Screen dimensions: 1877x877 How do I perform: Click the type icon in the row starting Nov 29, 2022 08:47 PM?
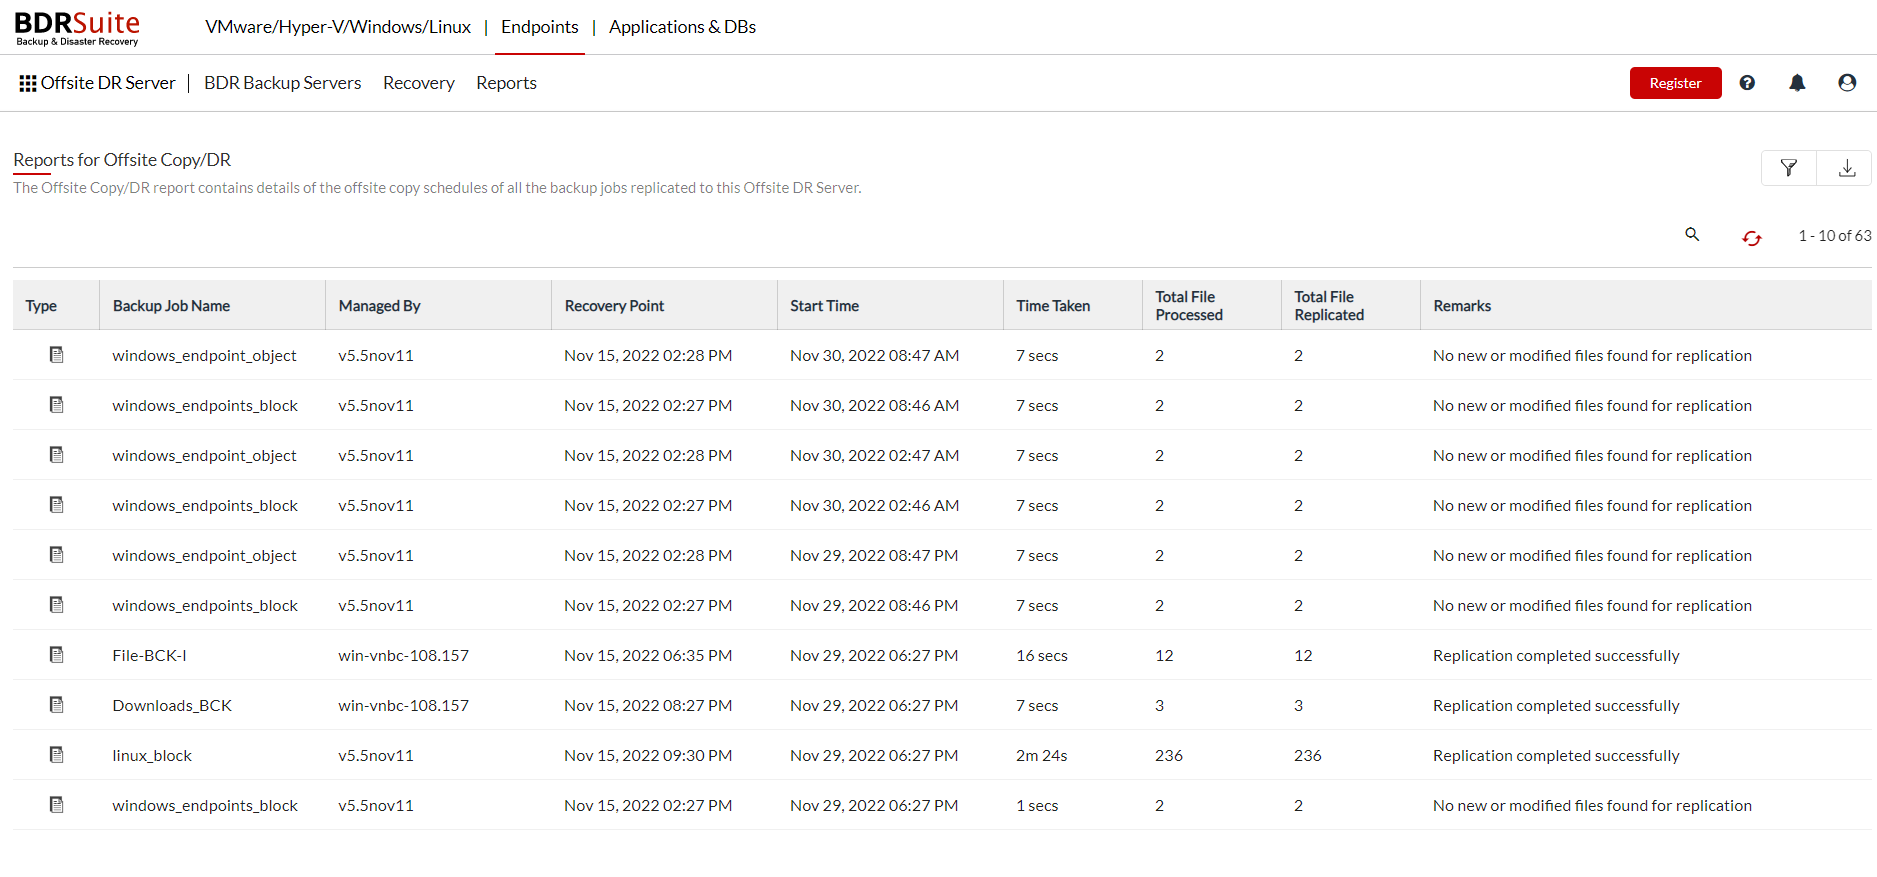point(57,555)
